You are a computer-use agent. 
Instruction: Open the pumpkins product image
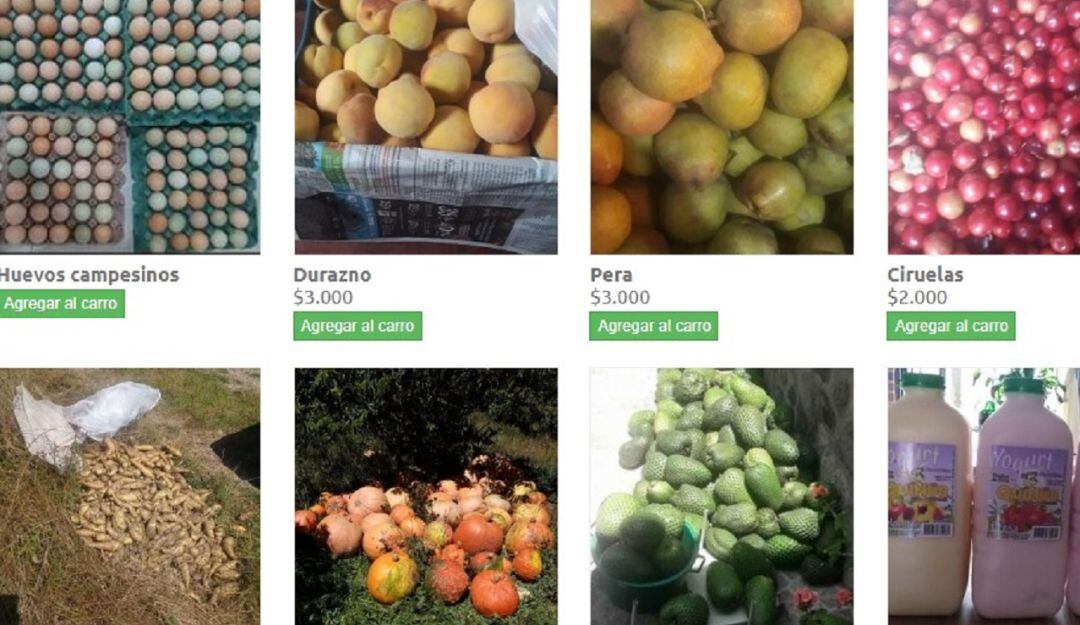(x=426, y=496)
